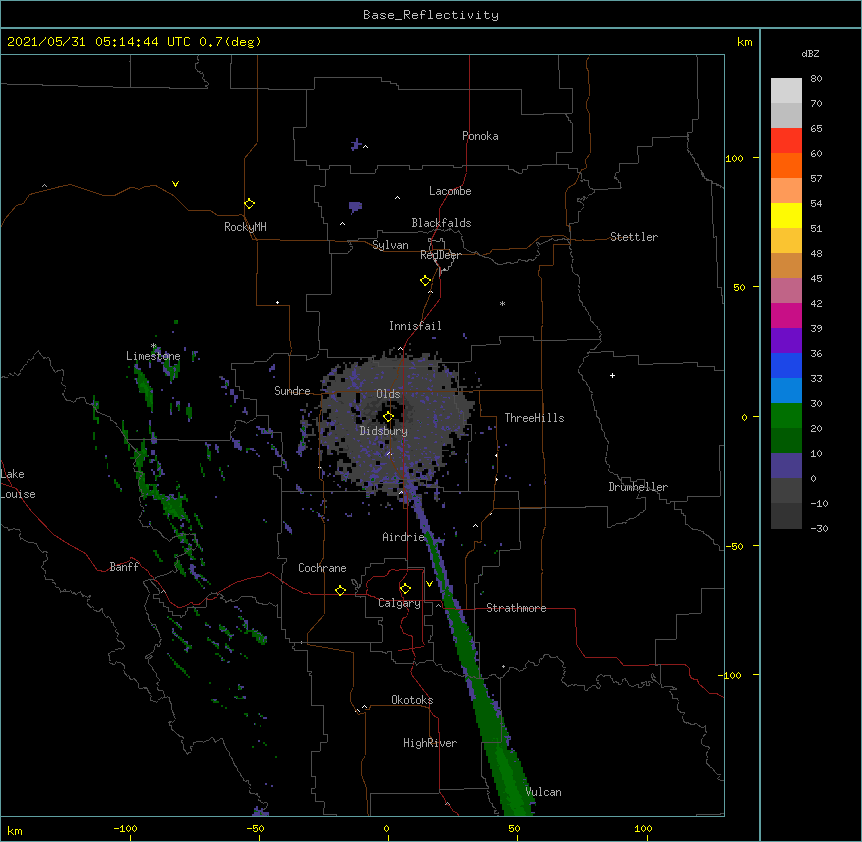The width and height of the screenshot is (862, 842).
Task: Click the Stettler city label
Action: pyautogui.click(x=634, y=237)
